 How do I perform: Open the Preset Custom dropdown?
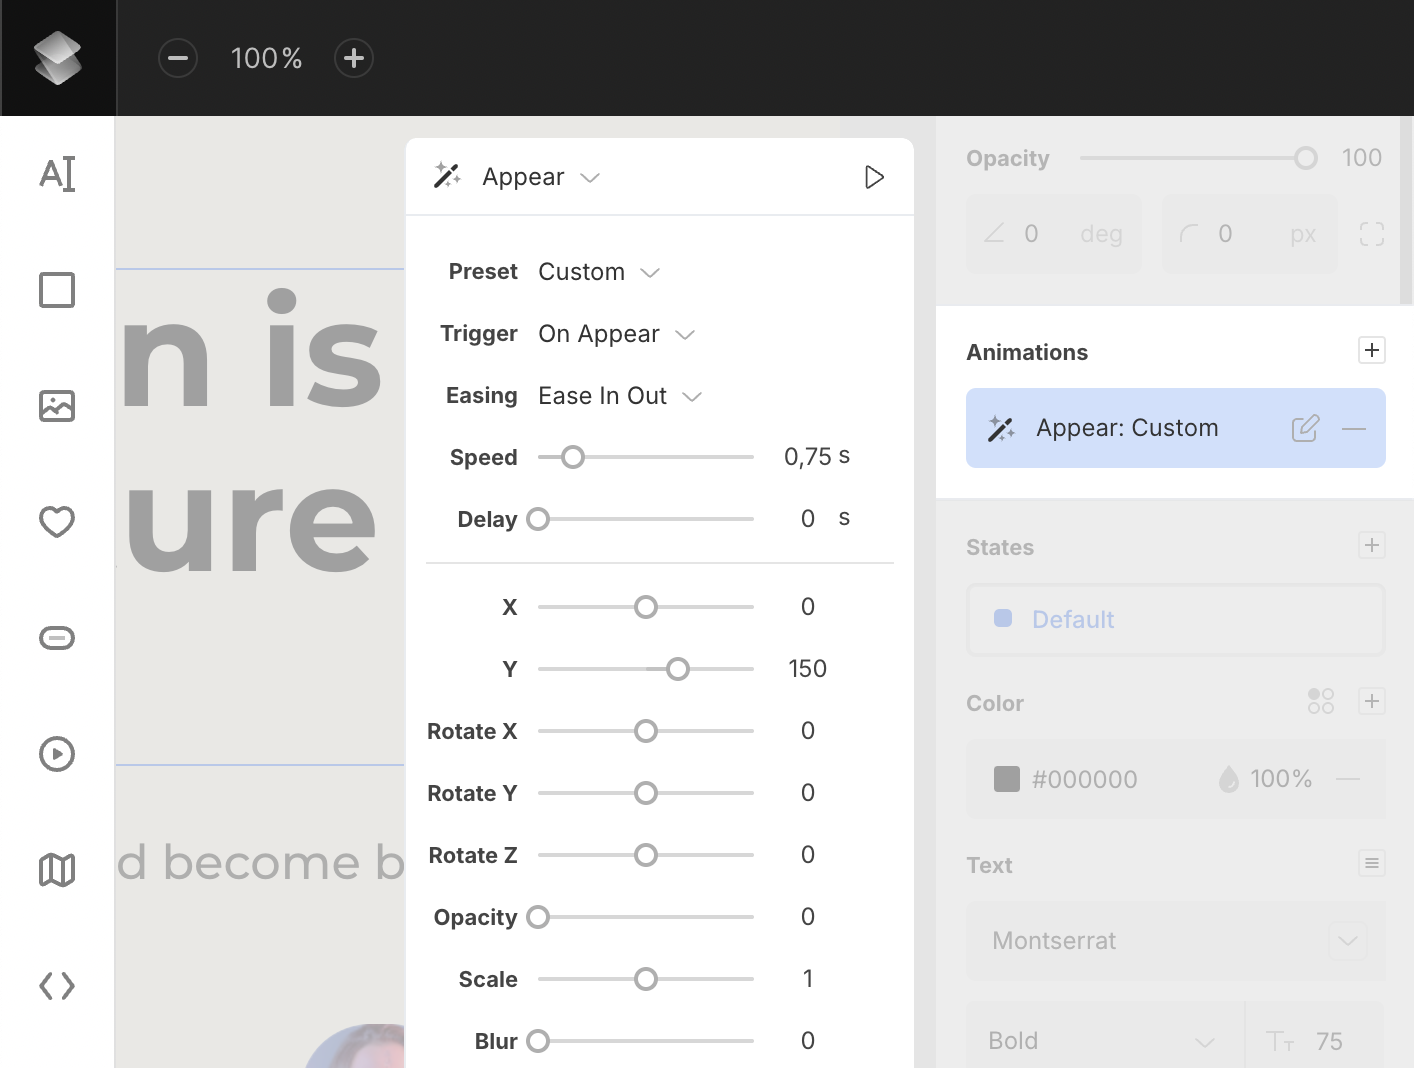click(x=599, y=272)
